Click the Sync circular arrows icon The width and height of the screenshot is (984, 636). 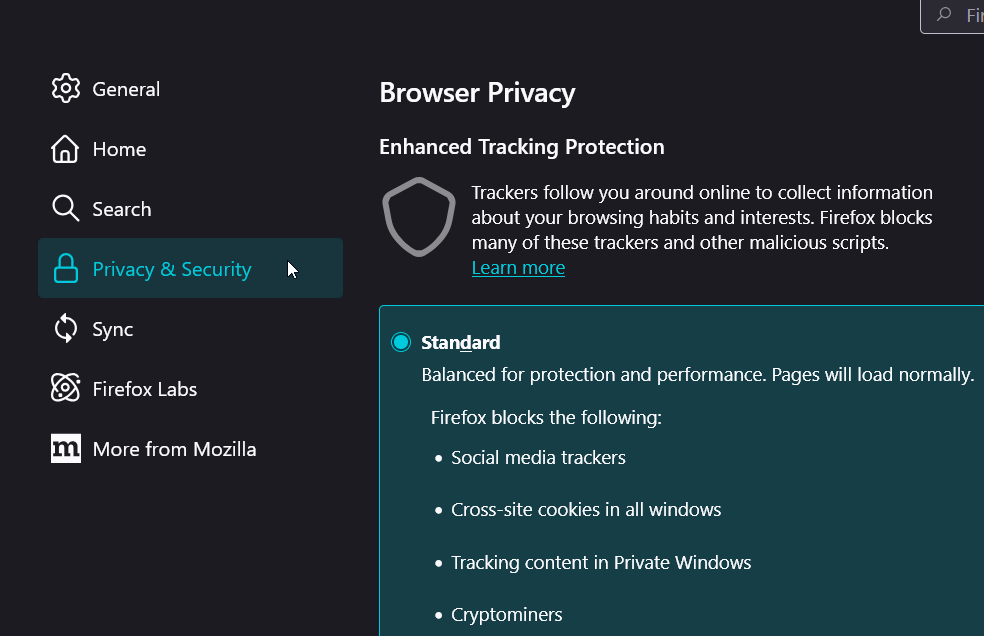[x=66, y=329]
